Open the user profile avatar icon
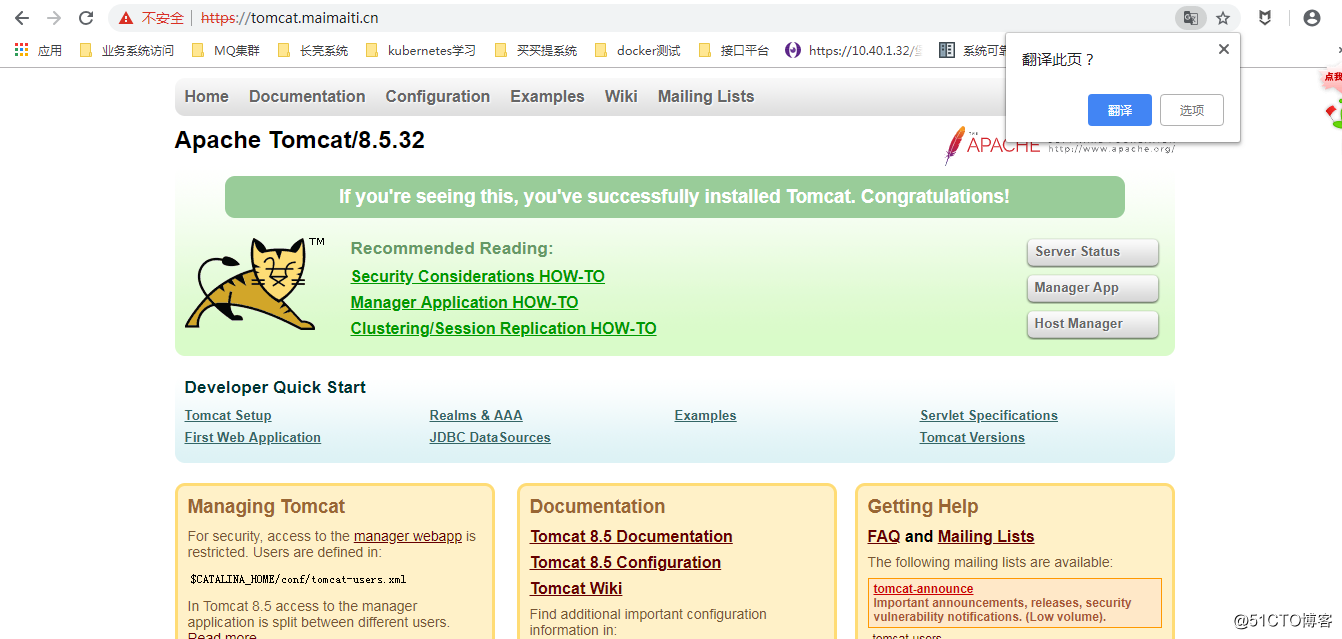Image resolution: width=1342 pixels, height=639 pixels. click(1312, 18)
